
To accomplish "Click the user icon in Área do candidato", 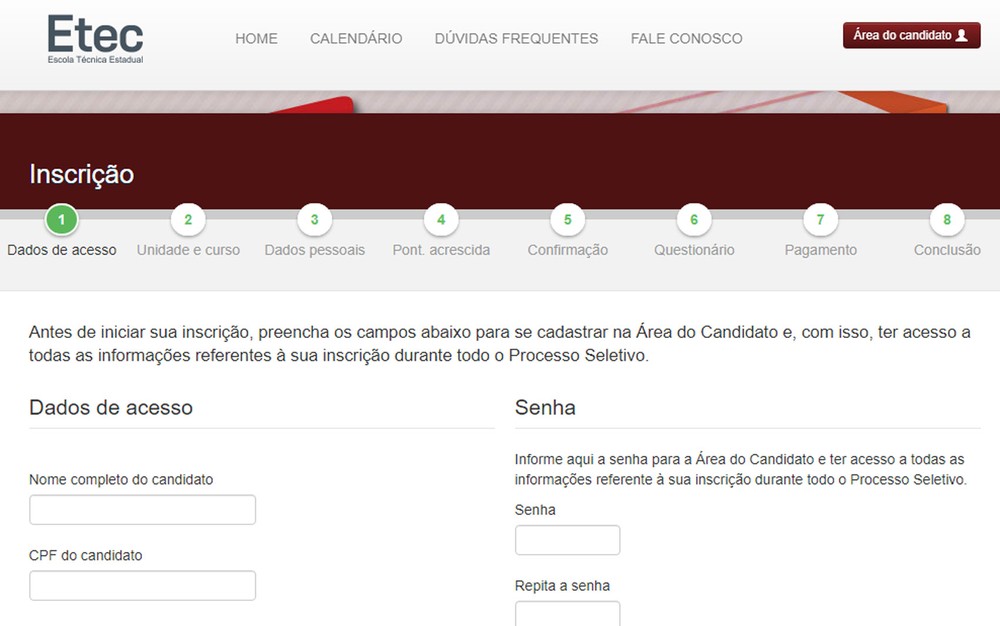I will point(962,36).
